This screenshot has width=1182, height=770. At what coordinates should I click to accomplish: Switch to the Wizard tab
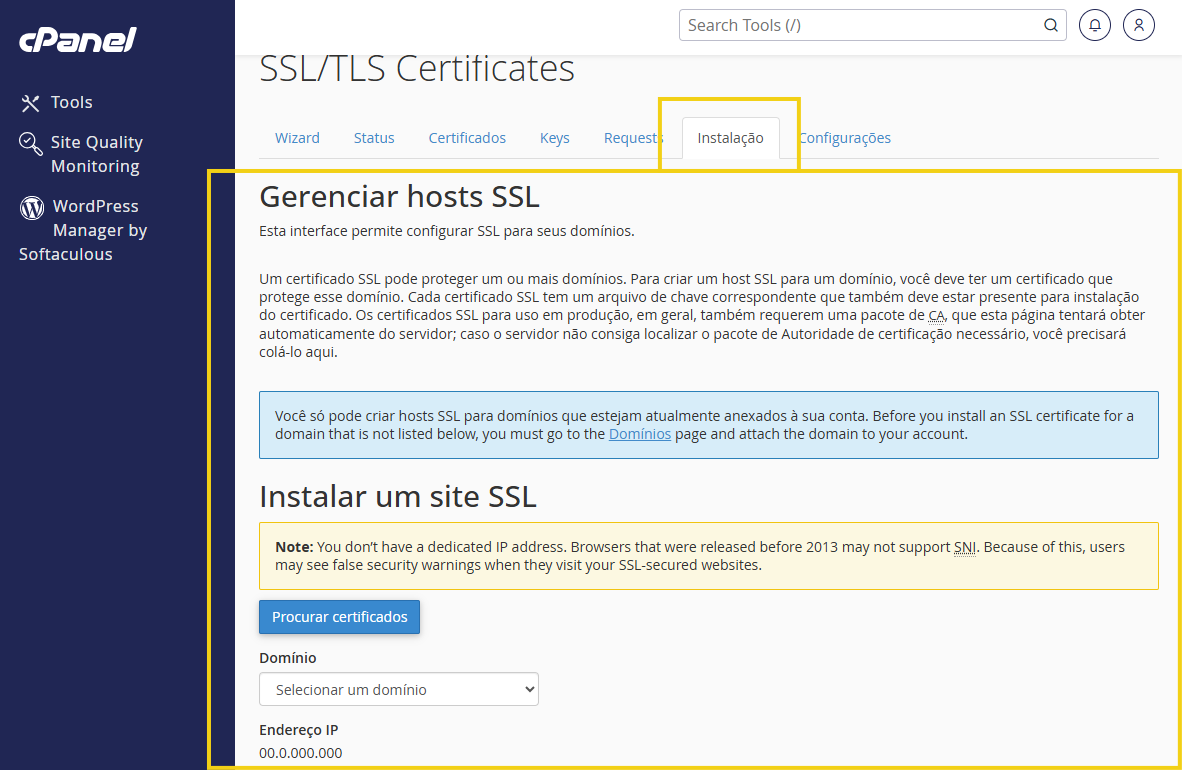(297, 138)
